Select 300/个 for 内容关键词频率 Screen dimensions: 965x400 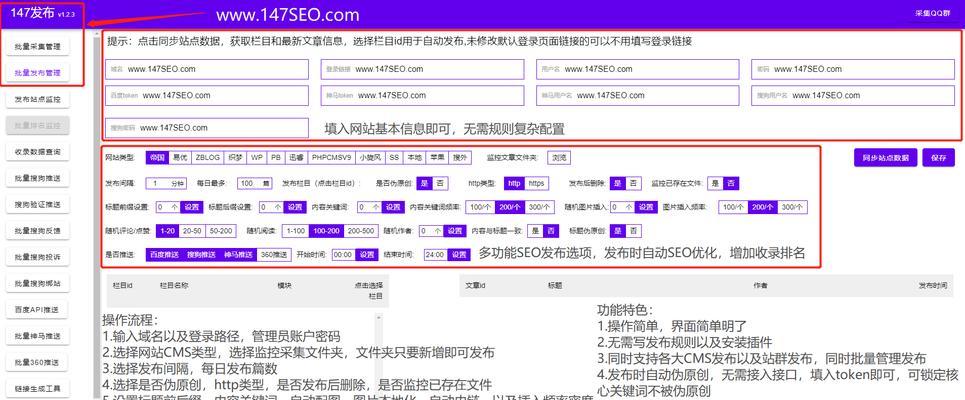click(x=540, y=207)
